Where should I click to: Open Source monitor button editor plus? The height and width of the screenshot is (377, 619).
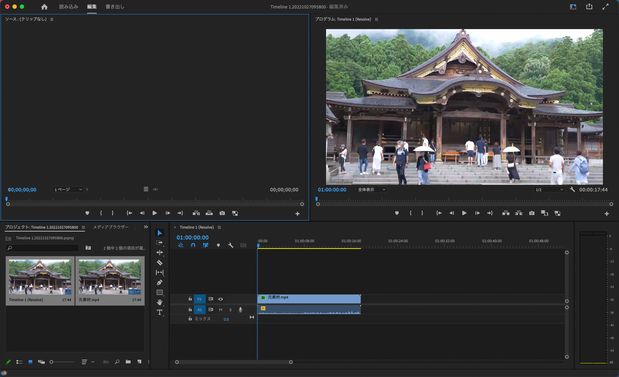pyautogui.click(x=297, y=214)
